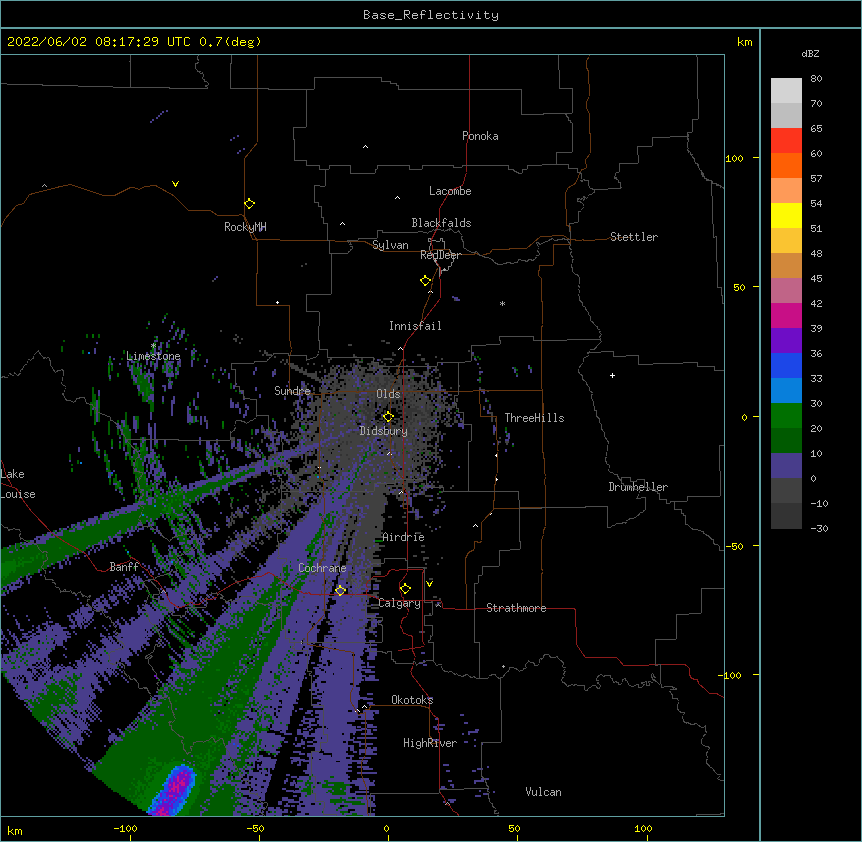862x842 pixels.
Task: Click the Innisfail town label
Action: [415, 326]
